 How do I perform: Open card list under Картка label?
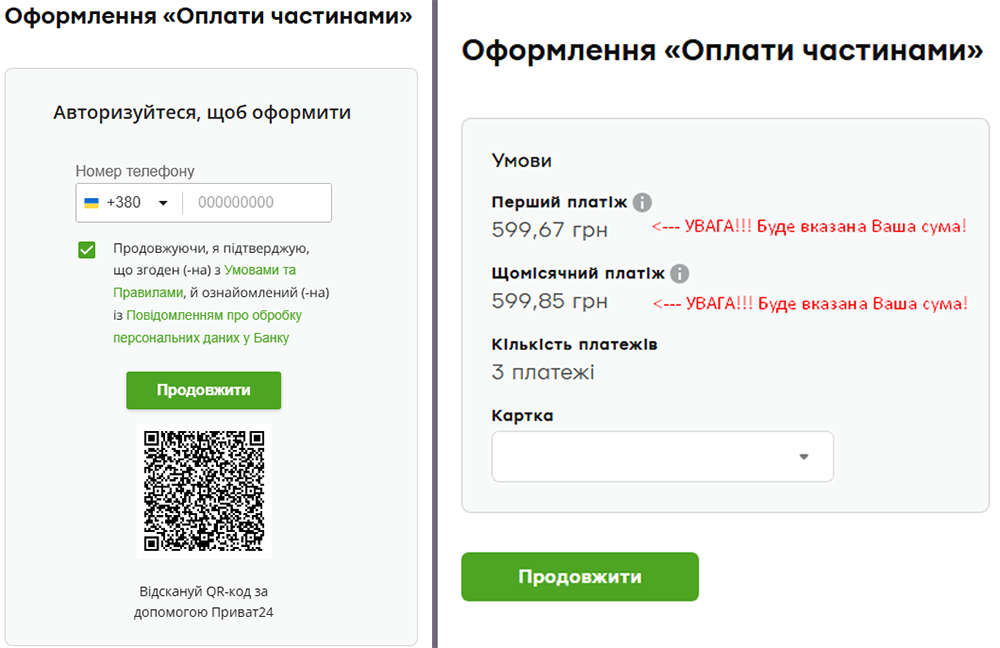[x=662, y=456]
